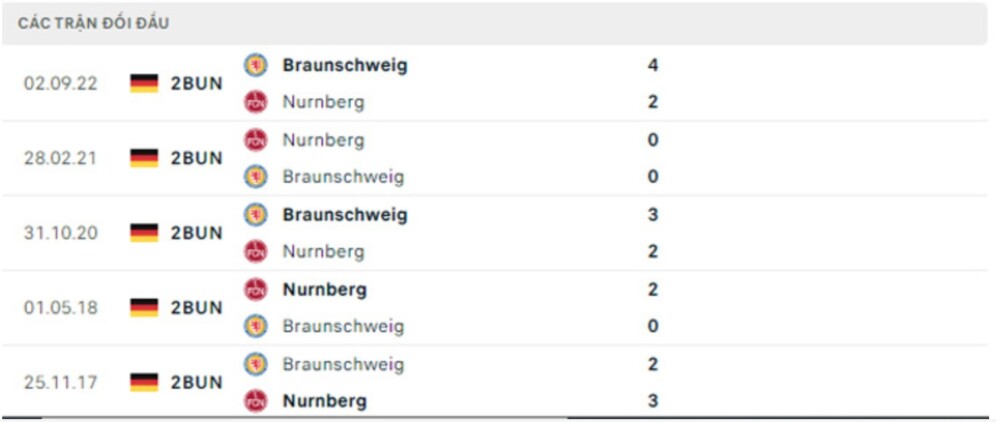Screen dimensions: 1000x422
Task: Click Braunschweig crest in 31.10.20 match
Action: click(256, 215)
